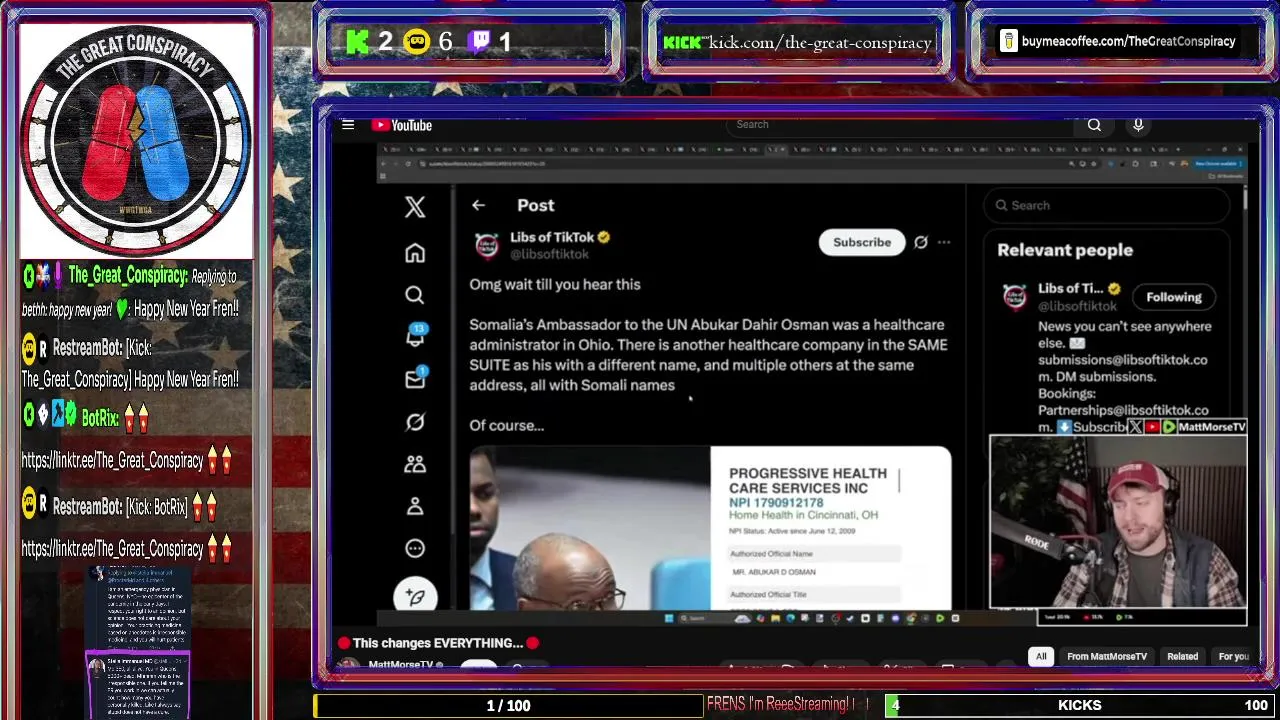1280x720 pixels.
Task: Click the Following button for Libs of TikTok
Action: pos(1174,297)
